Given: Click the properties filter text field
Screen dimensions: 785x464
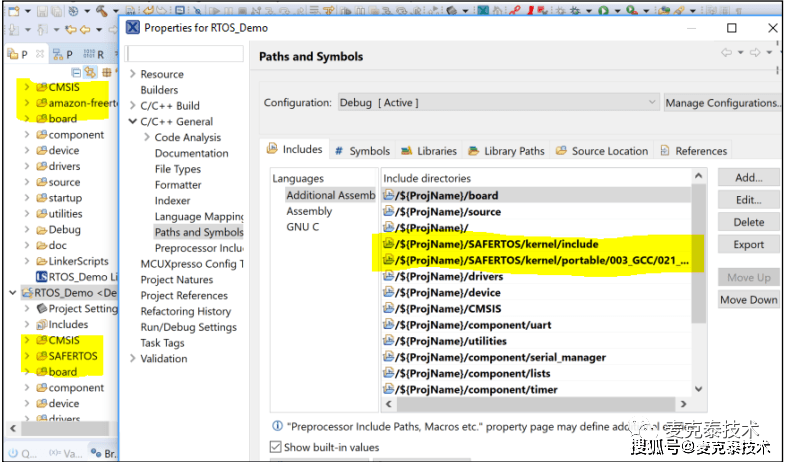Looking at the screenshot, I should tap(185, 52).
